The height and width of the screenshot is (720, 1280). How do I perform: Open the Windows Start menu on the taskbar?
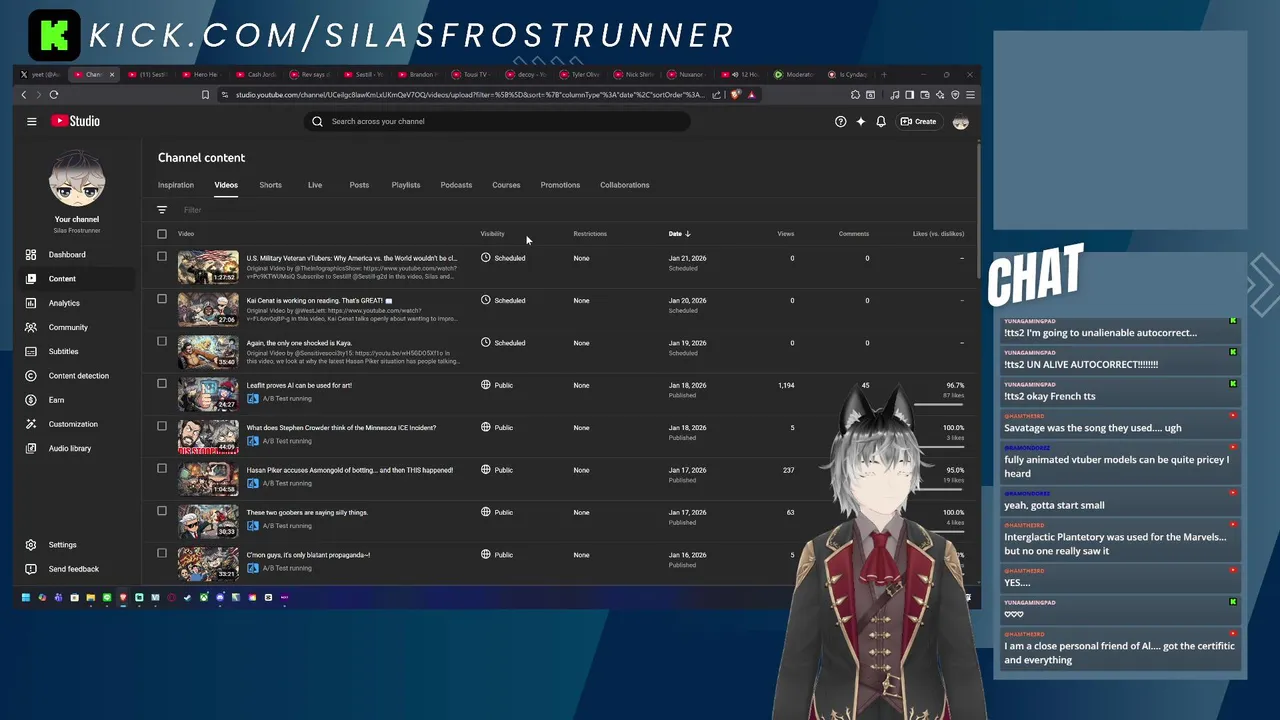point(26,597)
